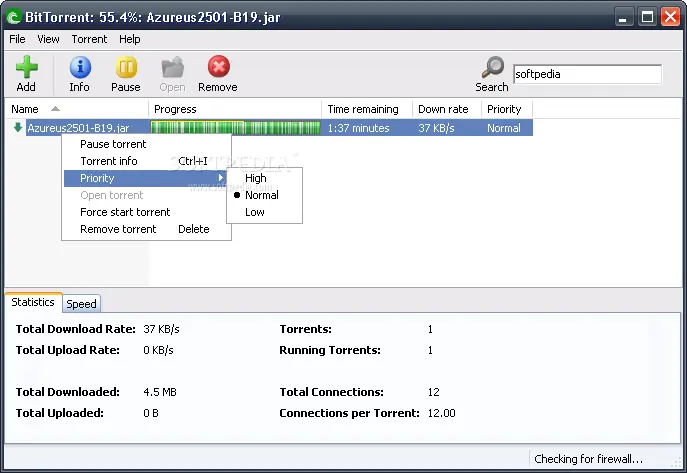
Task: Click the softpedia search input field
Action: (587, 74)
